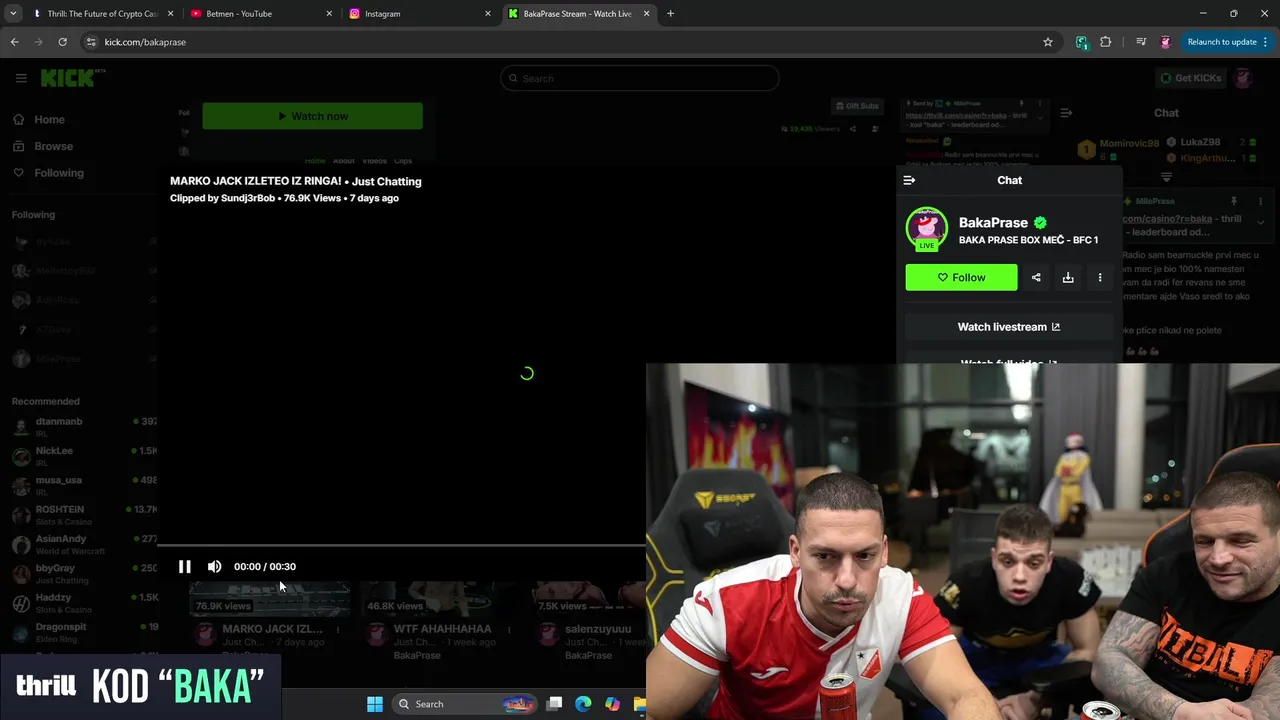Click Windows taskbar Search box
The height and width of the screenshot is (720, 1280).
464,704
